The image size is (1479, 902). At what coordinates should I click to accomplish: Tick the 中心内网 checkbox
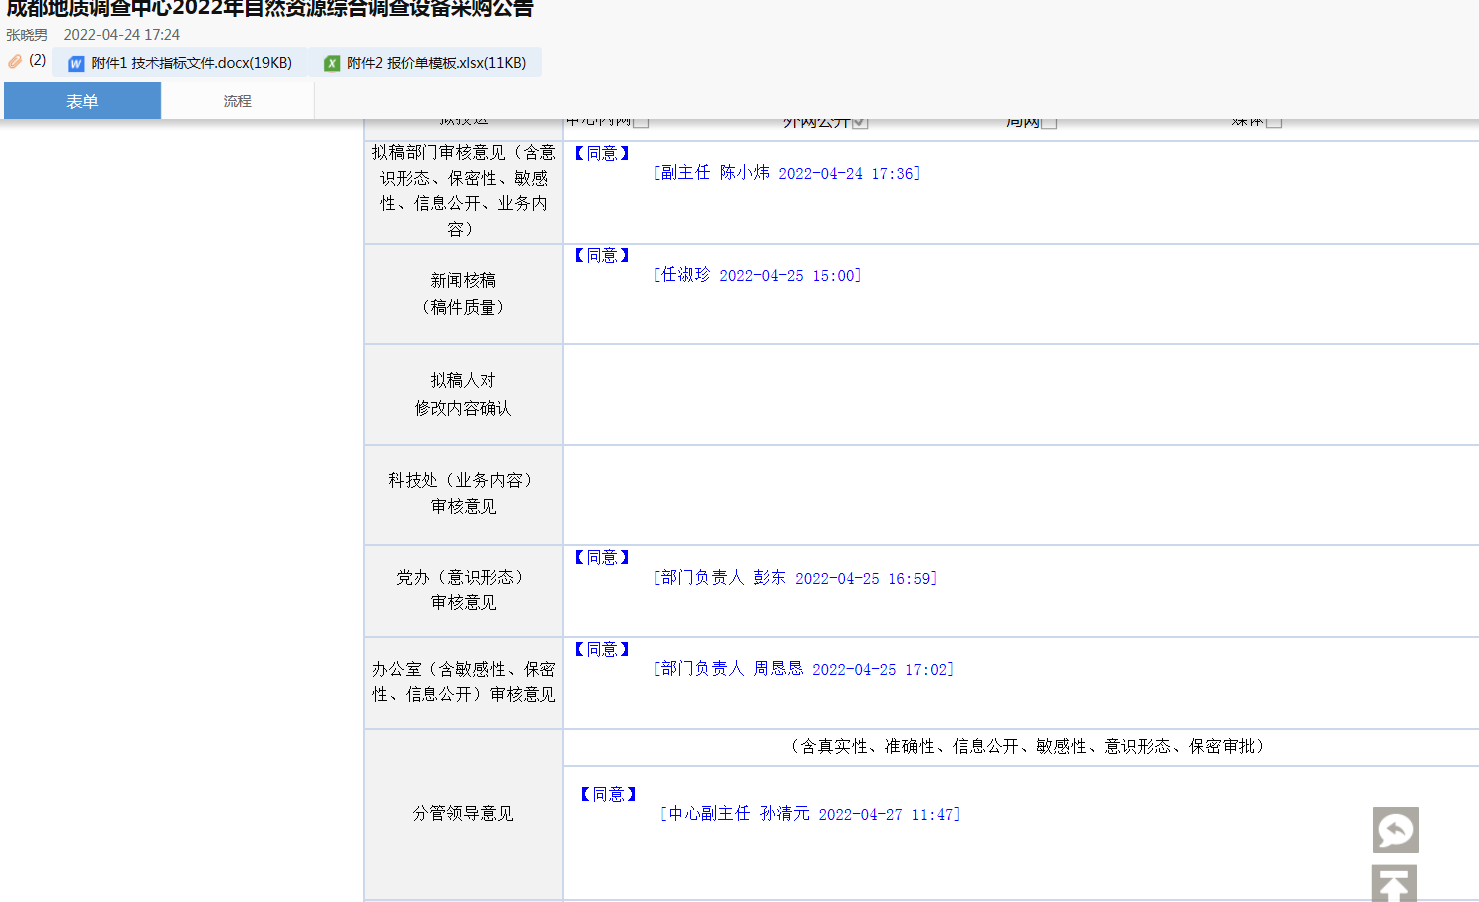click(x=641, y=122)
